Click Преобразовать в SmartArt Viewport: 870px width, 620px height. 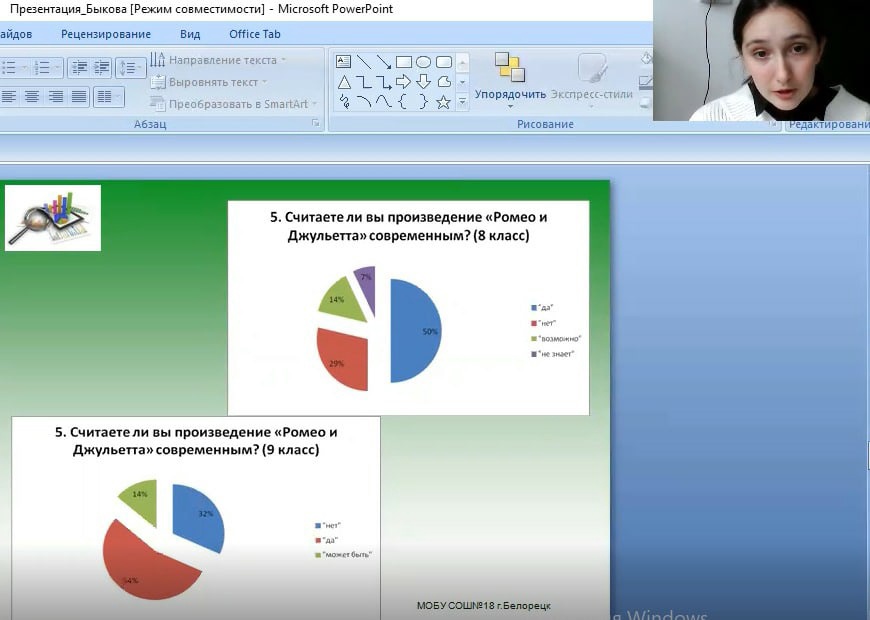[x=233, y=104]
